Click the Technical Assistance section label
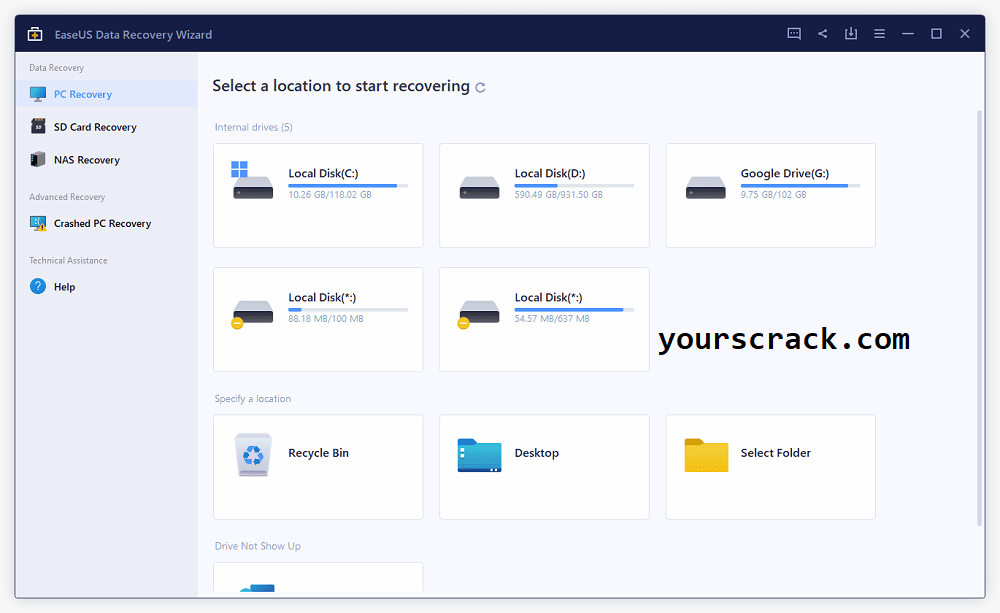The image size is (1000, 613). point(68,260)
